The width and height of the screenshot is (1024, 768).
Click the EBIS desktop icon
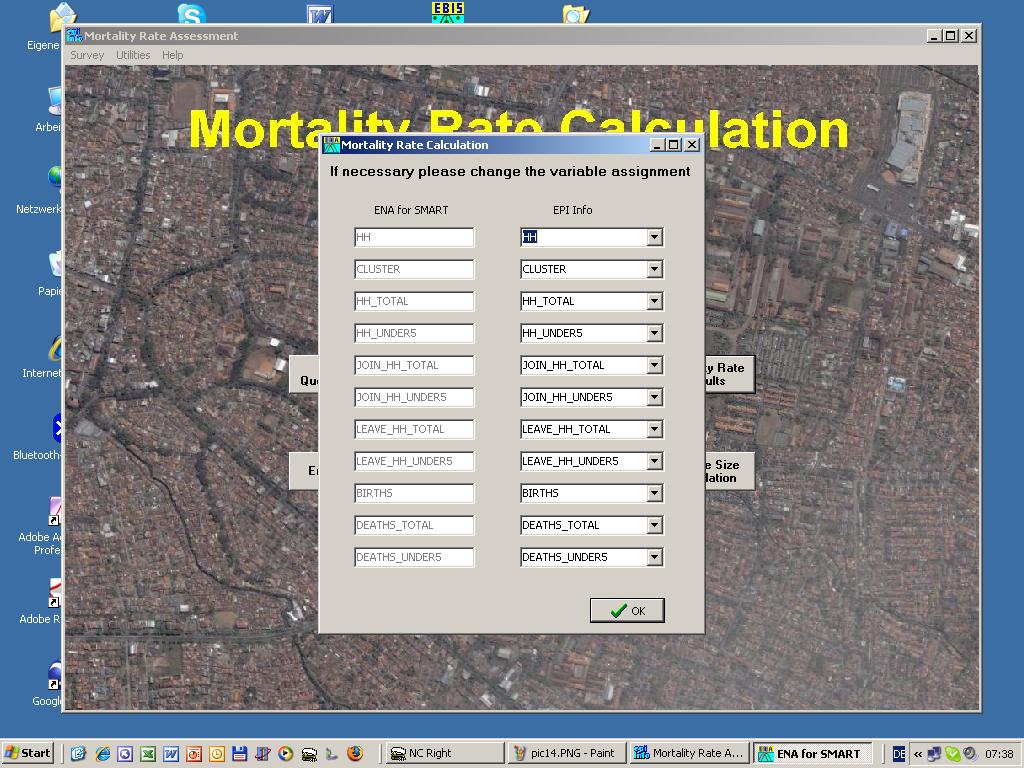pos(448,12)
